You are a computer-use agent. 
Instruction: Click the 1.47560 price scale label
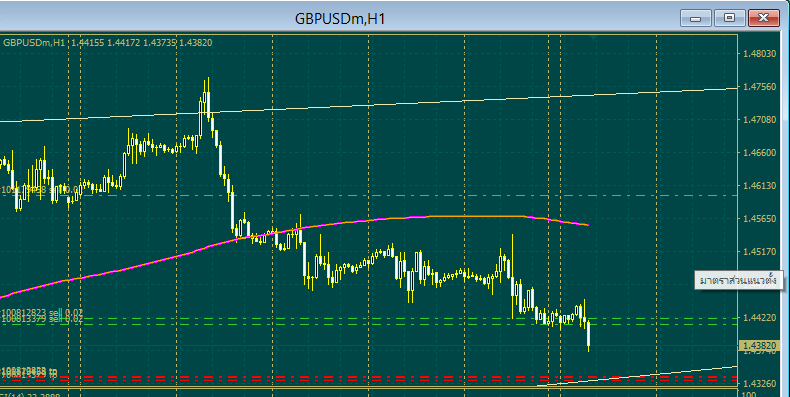[760, 87]
